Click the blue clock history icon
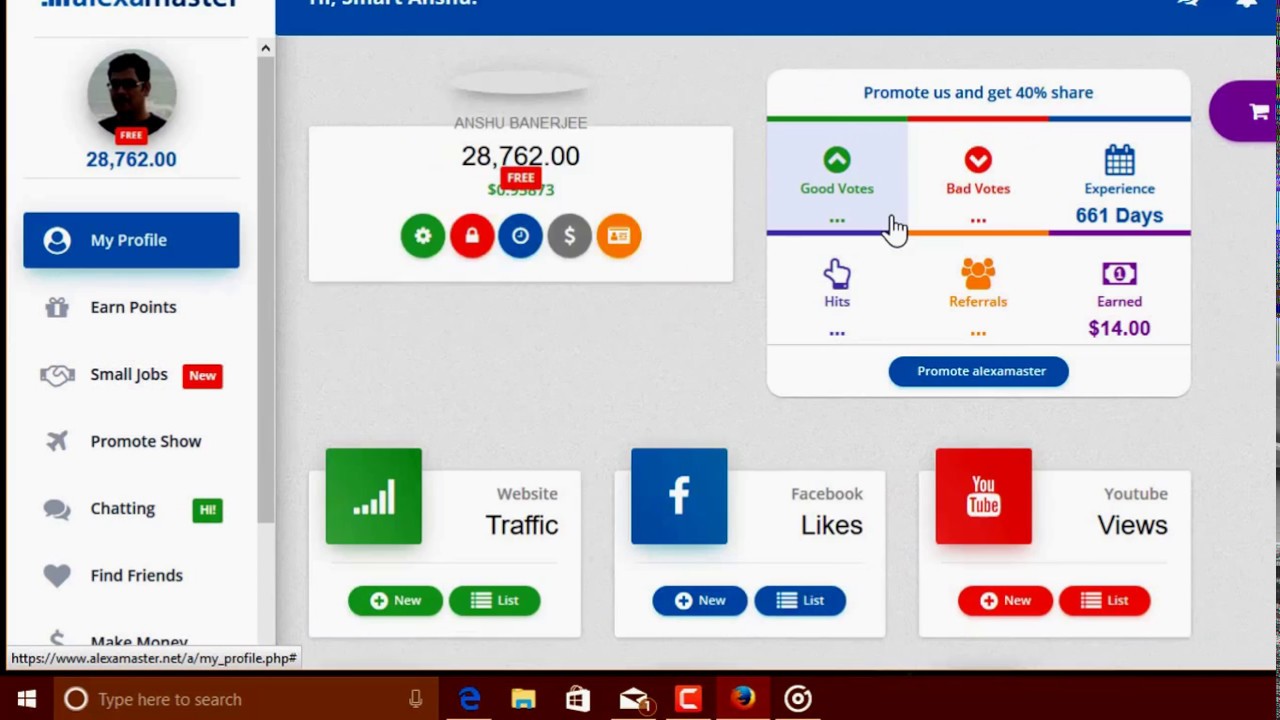 [521, 236]
